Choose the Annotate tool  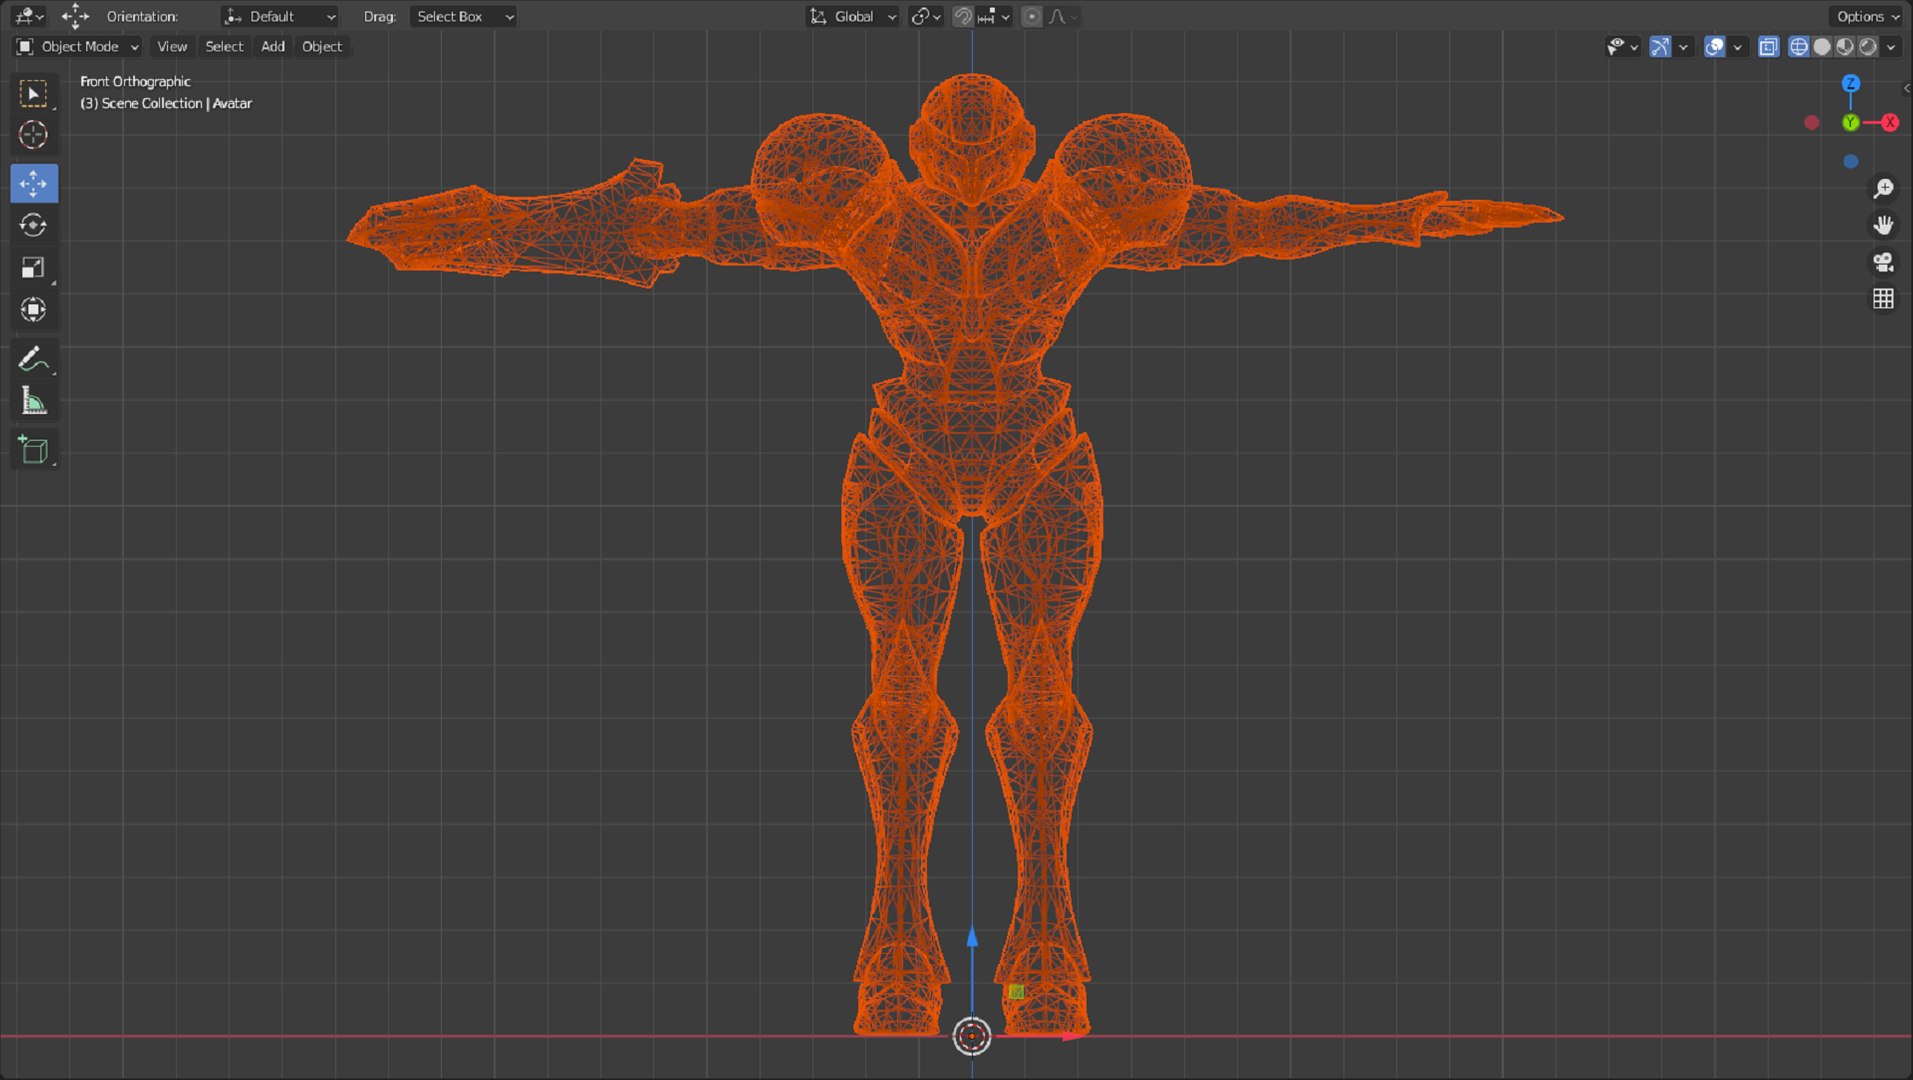(34, 359)
